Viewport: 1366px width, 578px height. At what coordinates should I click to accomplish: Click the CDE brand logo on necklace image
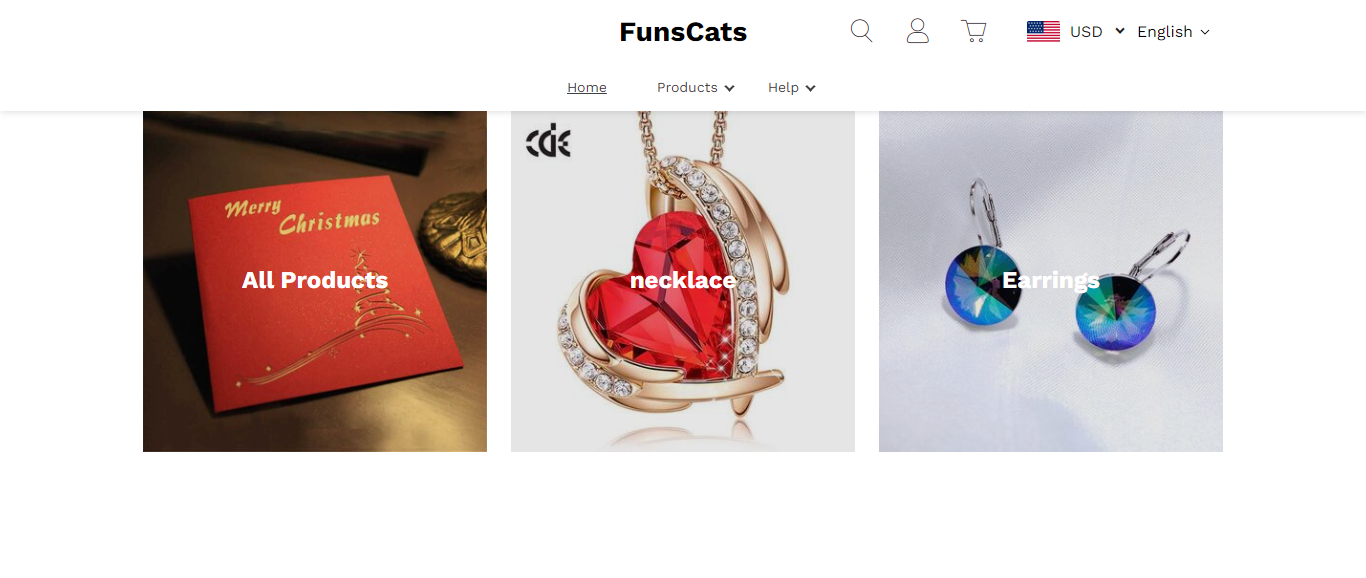tap(548, 141)
